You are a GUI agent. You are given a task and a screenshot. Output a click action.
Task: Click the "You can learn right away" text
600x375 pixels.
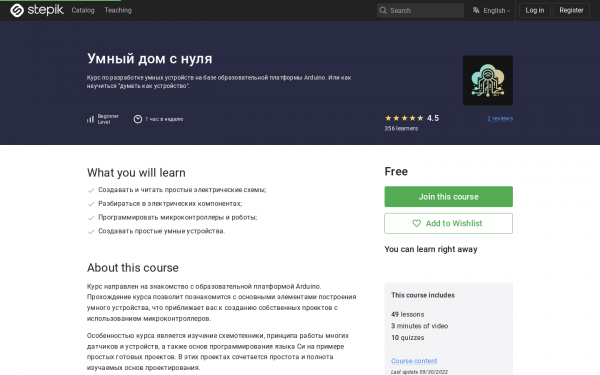click(x=431, y=249)
